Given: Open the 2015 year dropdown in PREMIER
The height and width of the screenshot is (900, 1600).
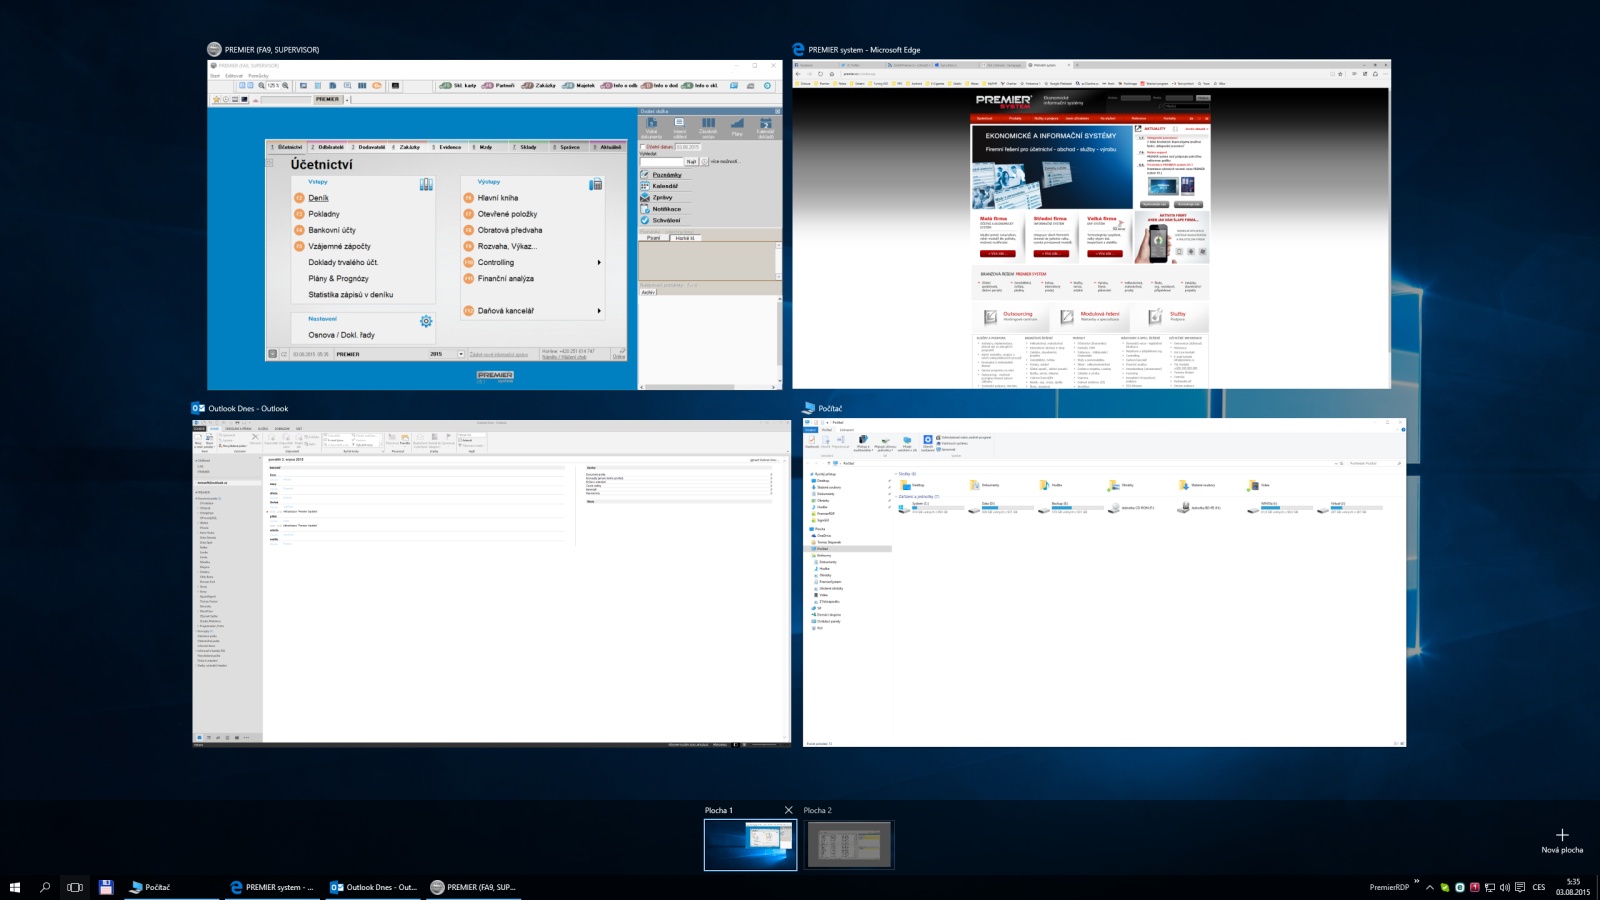Looking at the screenshot, I should click(461, 354).
